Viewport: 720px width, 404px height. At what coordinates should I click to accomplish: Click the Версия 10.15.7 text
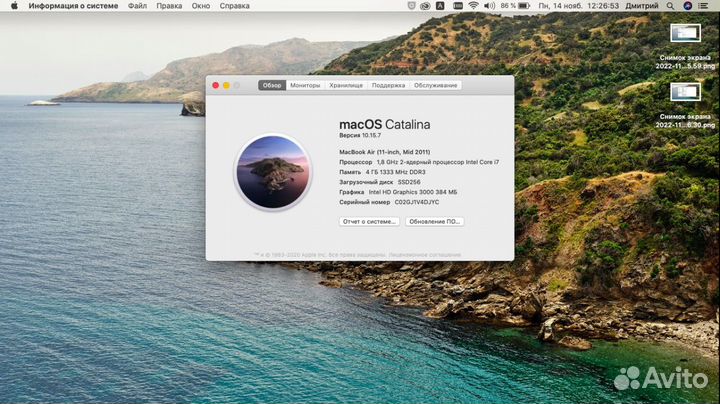click(360, 135)
